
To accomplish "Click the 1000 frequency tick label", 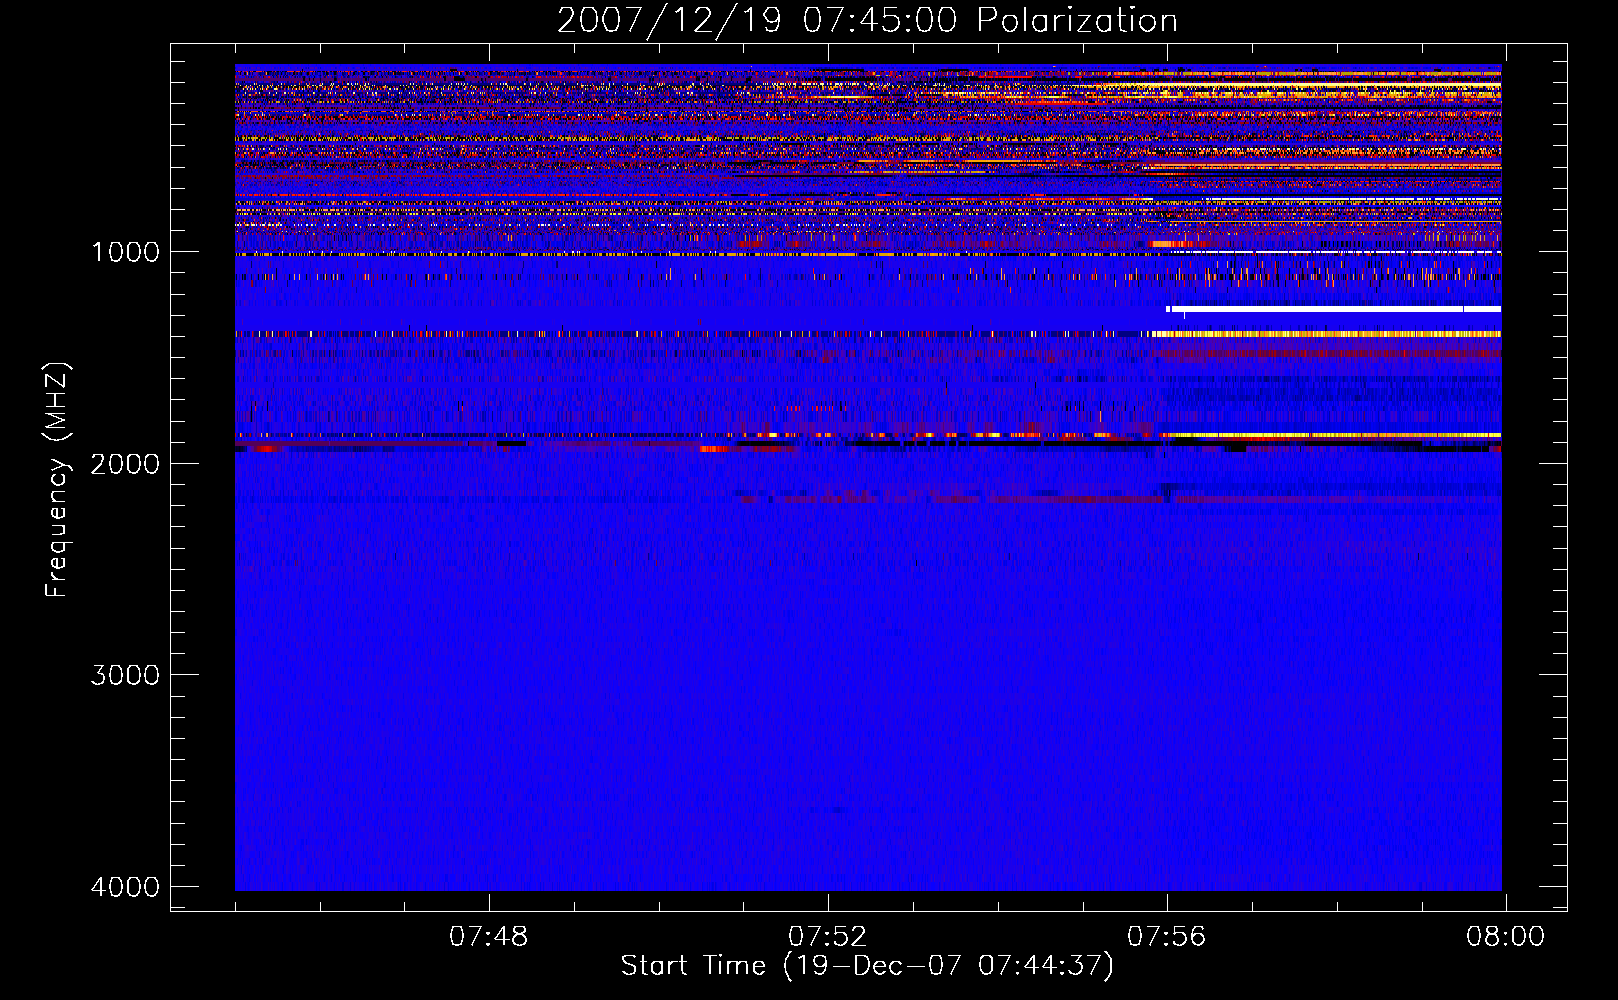I will point(125,252).
